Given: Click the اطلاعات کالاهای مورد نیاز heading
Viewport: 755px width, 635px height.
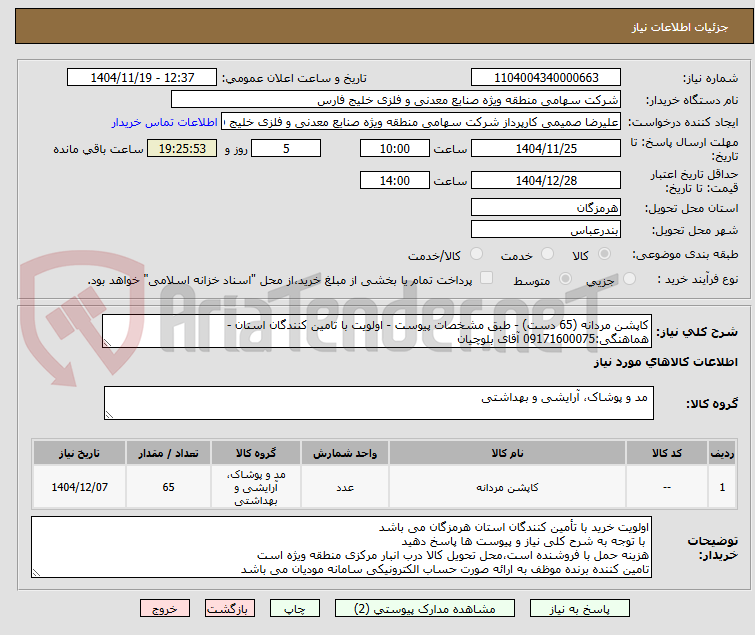Looking at the screenshot, I should (x=665, y=362).
